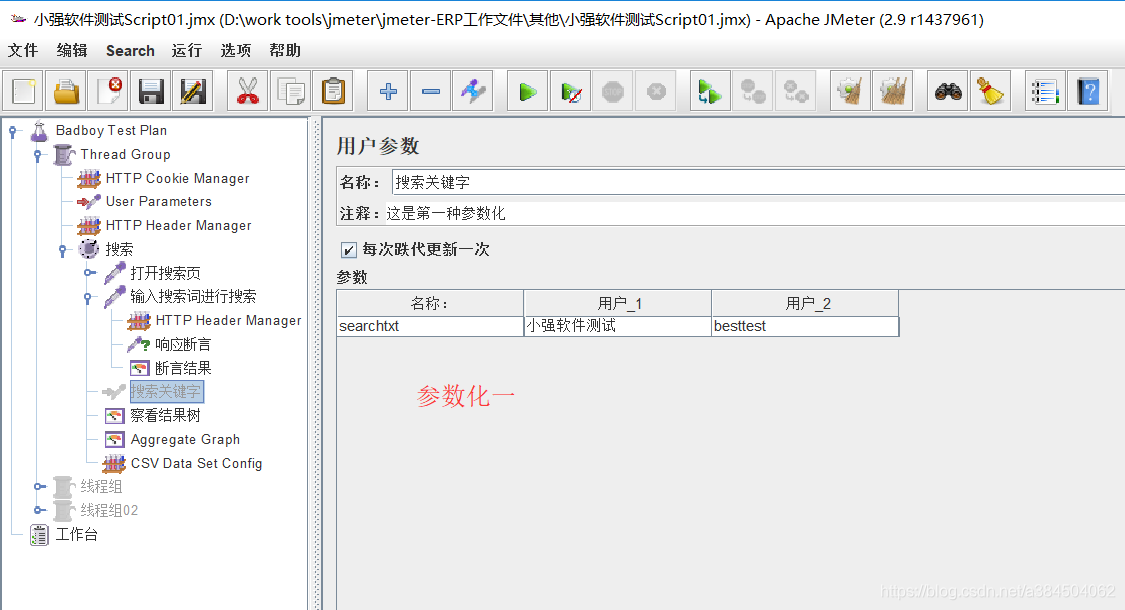Image resolution: width=1125 pixels, height=610 pixels.
Task: Select Aggregate Graph in the tree
Action: coord(185,439)
